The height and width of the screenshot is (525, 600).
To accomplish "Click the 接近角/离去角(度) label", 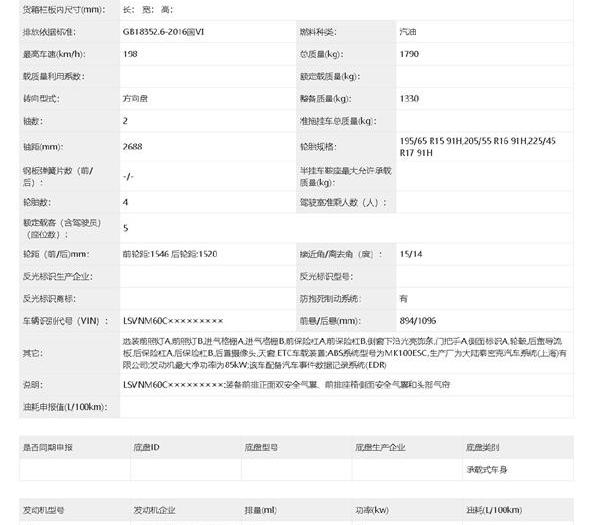I will (x=341, y=254).
